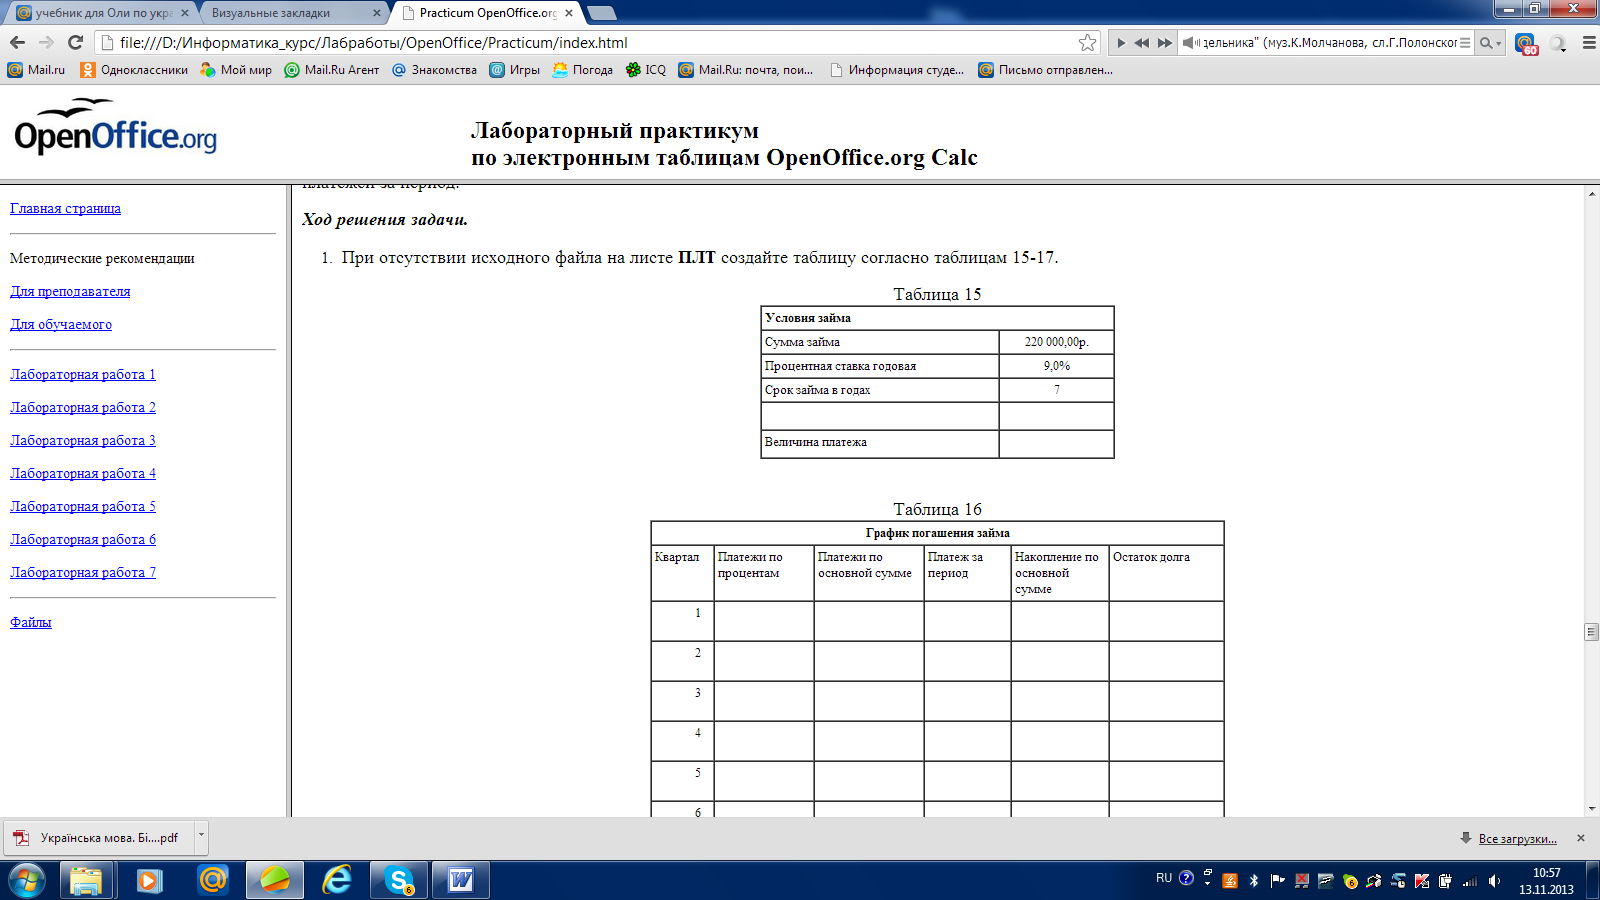Viewport: 1600px width, 900px height.
Task: Click the address bar URL field
Action: pos(596,42)
